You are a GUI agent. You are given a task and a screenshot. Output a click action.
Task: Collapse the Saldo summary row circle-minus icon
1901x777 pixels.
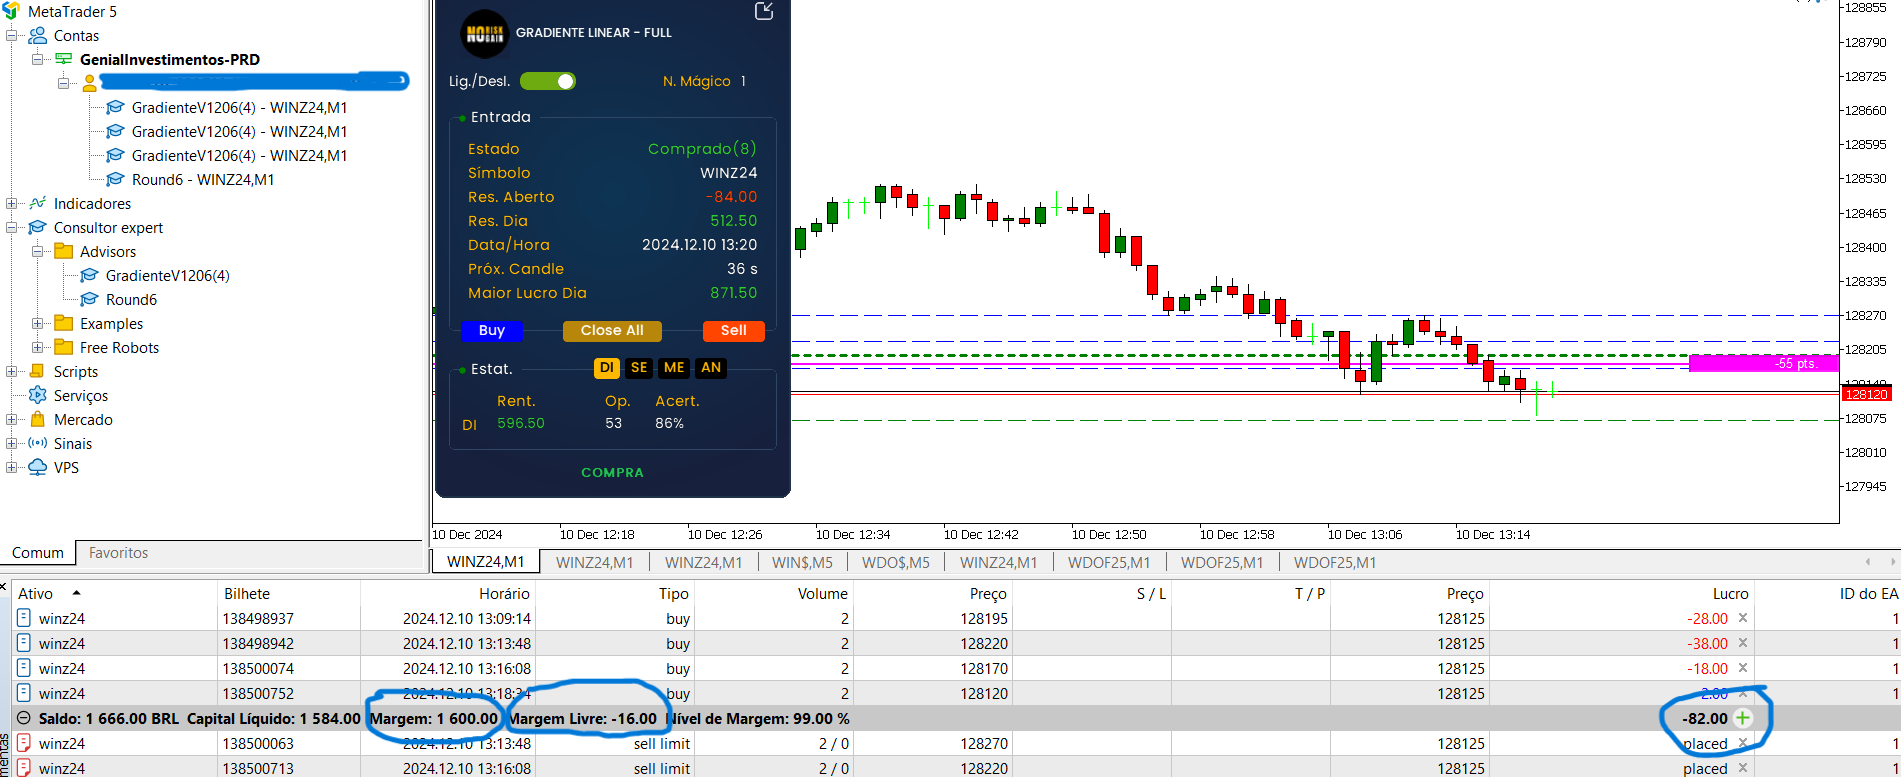coord(24,718)
